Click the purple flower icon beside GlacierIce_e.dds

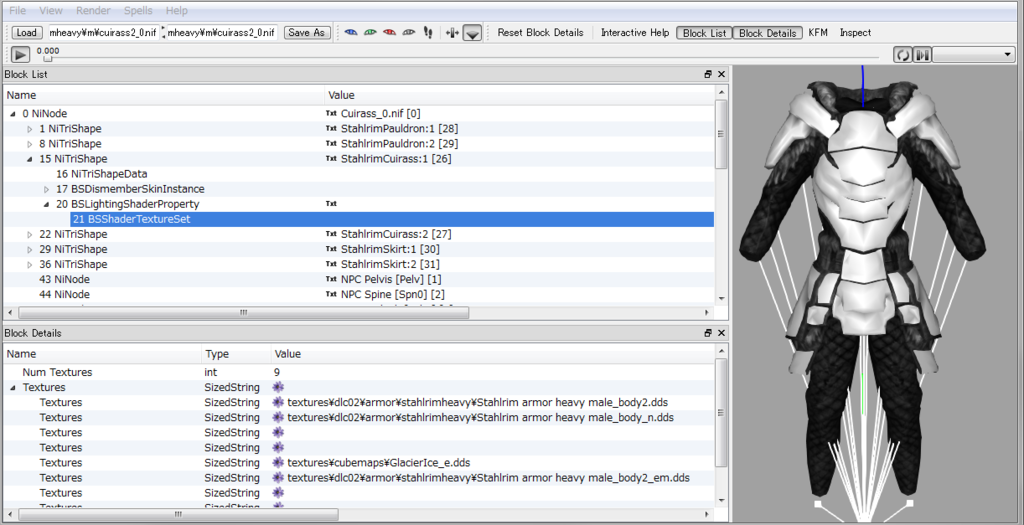click(278, 463)
